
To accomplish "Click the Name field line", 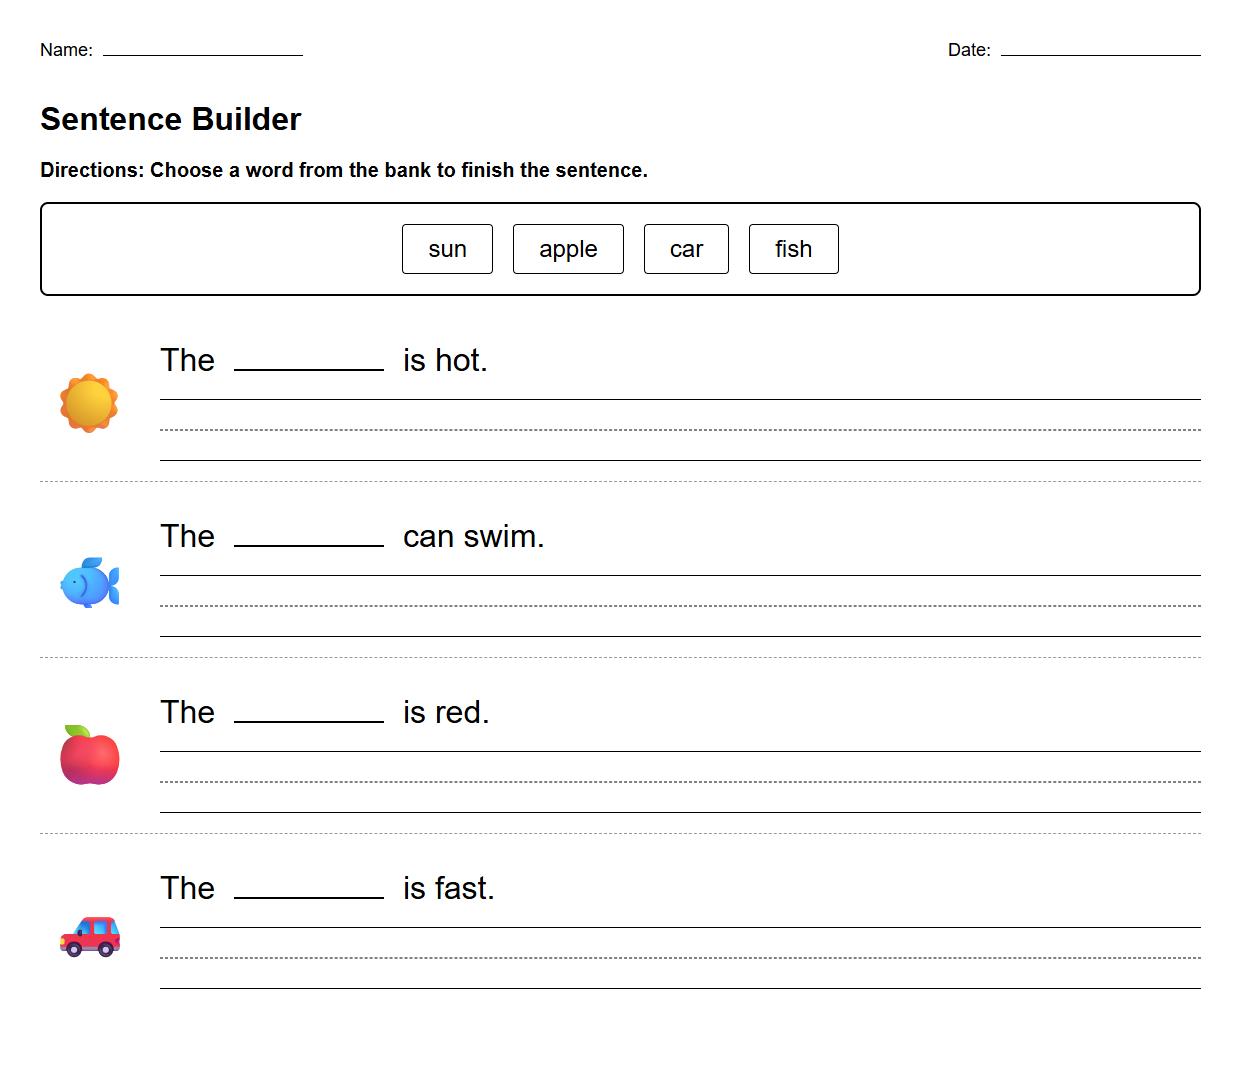I will coord(203,54).
